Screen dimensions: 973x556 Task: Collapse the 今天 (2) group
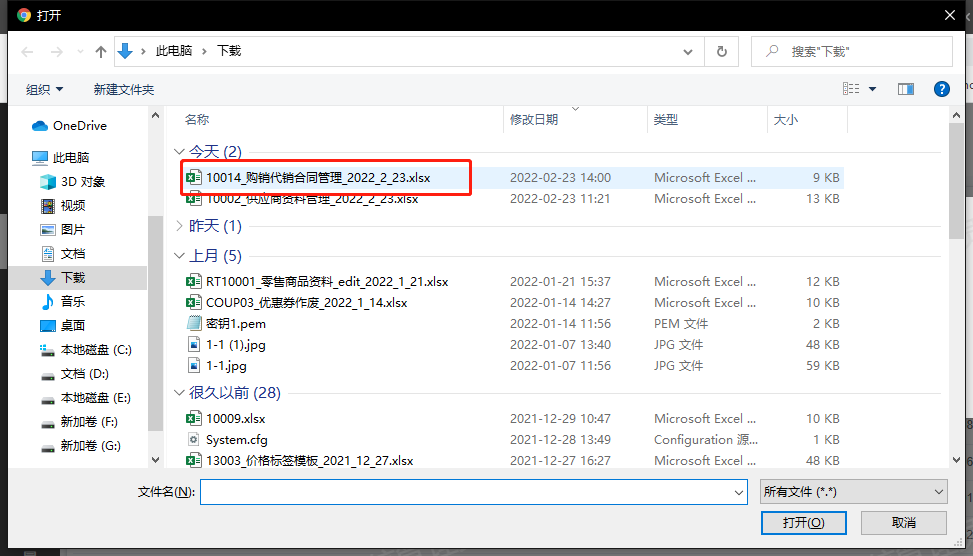coord(180,152)
